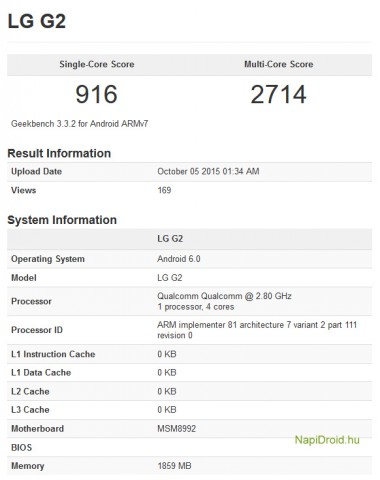Select the 1859 MB memory value
This screenshot has width=380, height=480.
point(174,466)
